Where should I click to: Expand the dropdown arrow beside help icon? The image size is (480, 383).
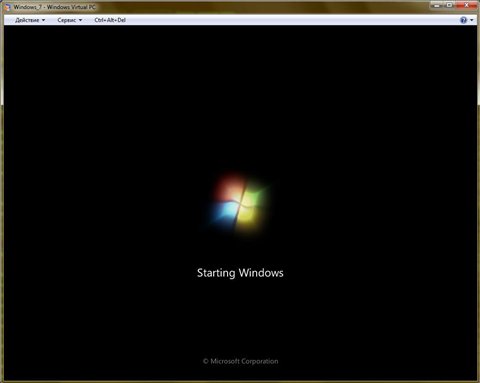coord(472,20)
